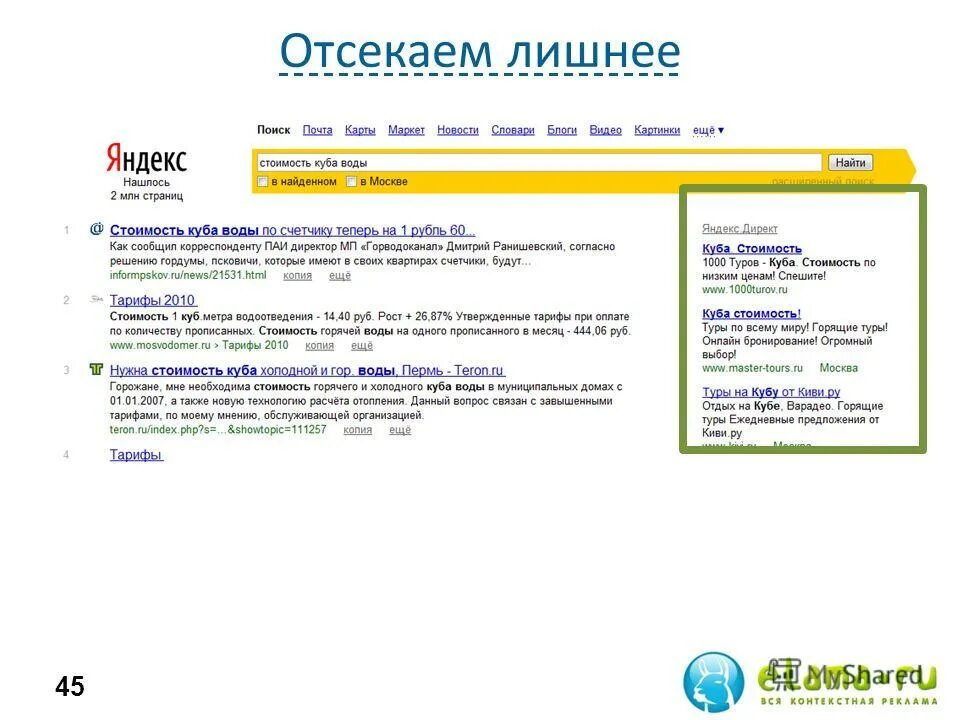Select the Поиск tab label
The image size is (960, 720).
pos(273,130)
